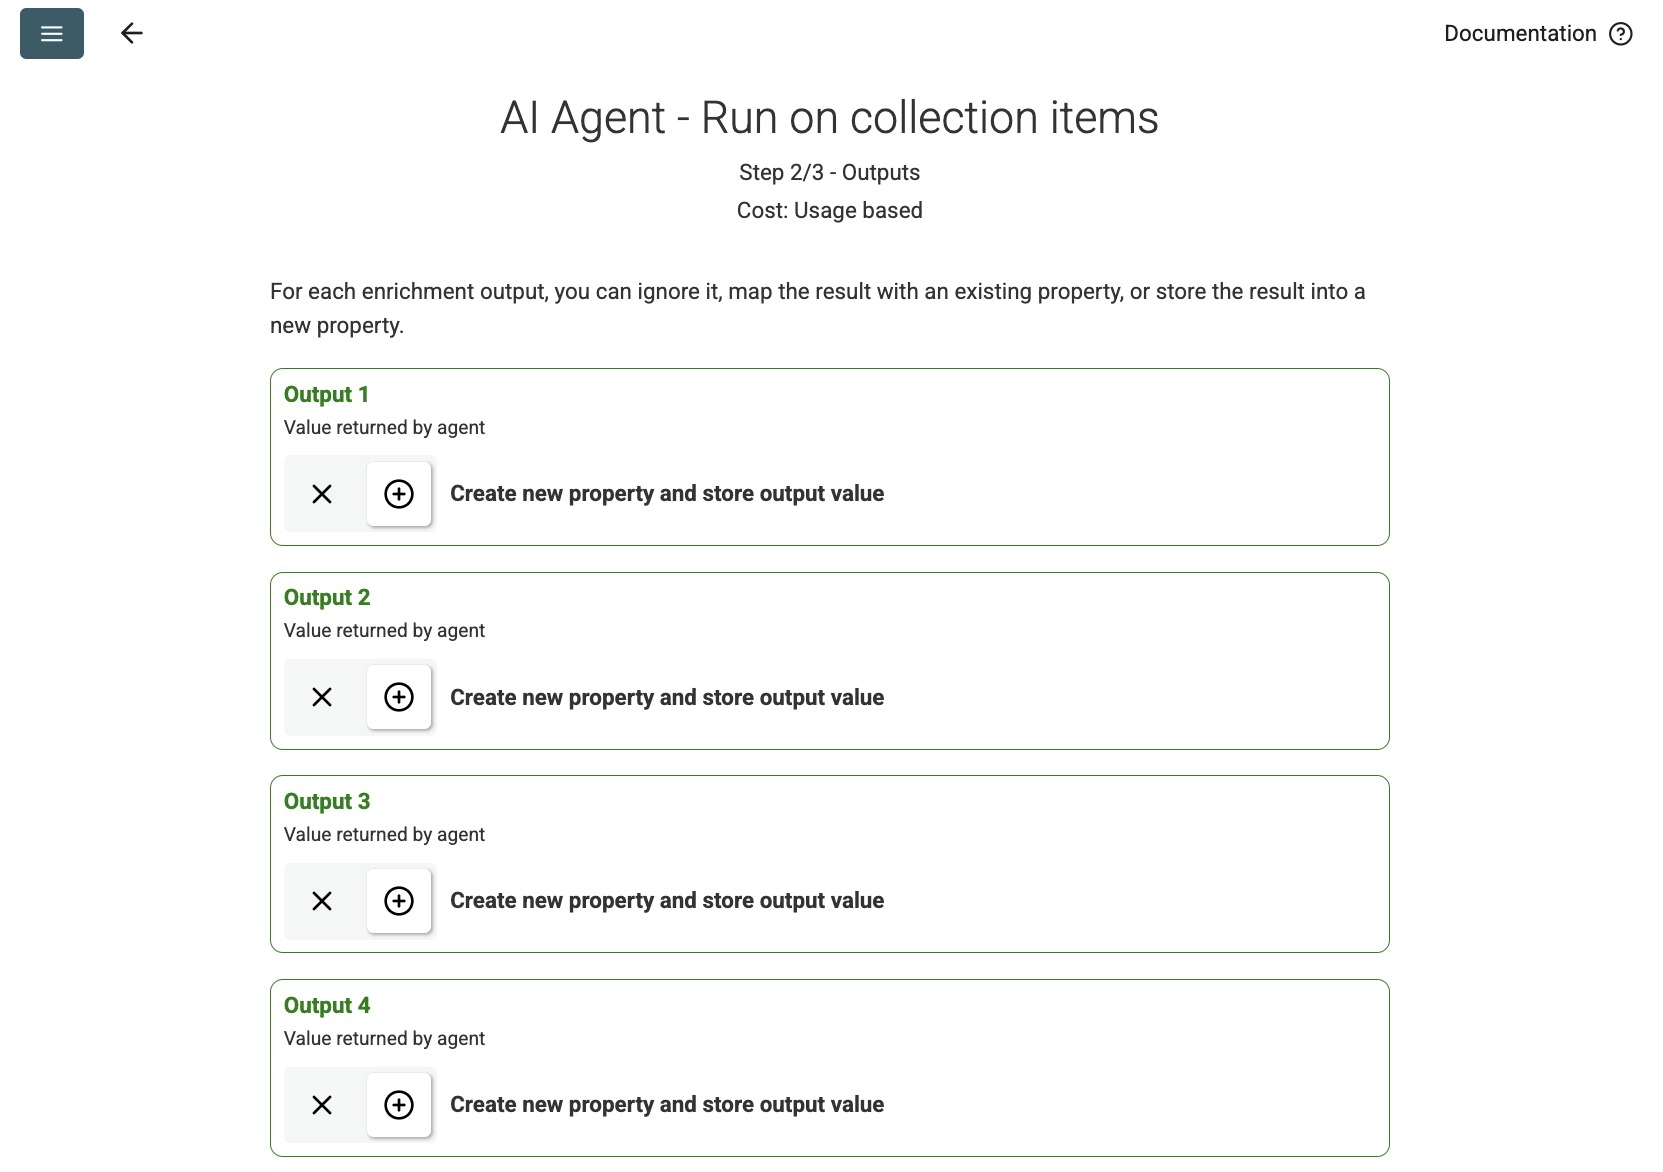The width and height of the screenshot is (1663, 1172).
Task: Ignore Output 3 with the X option
Action: click(x=322, y=901)
